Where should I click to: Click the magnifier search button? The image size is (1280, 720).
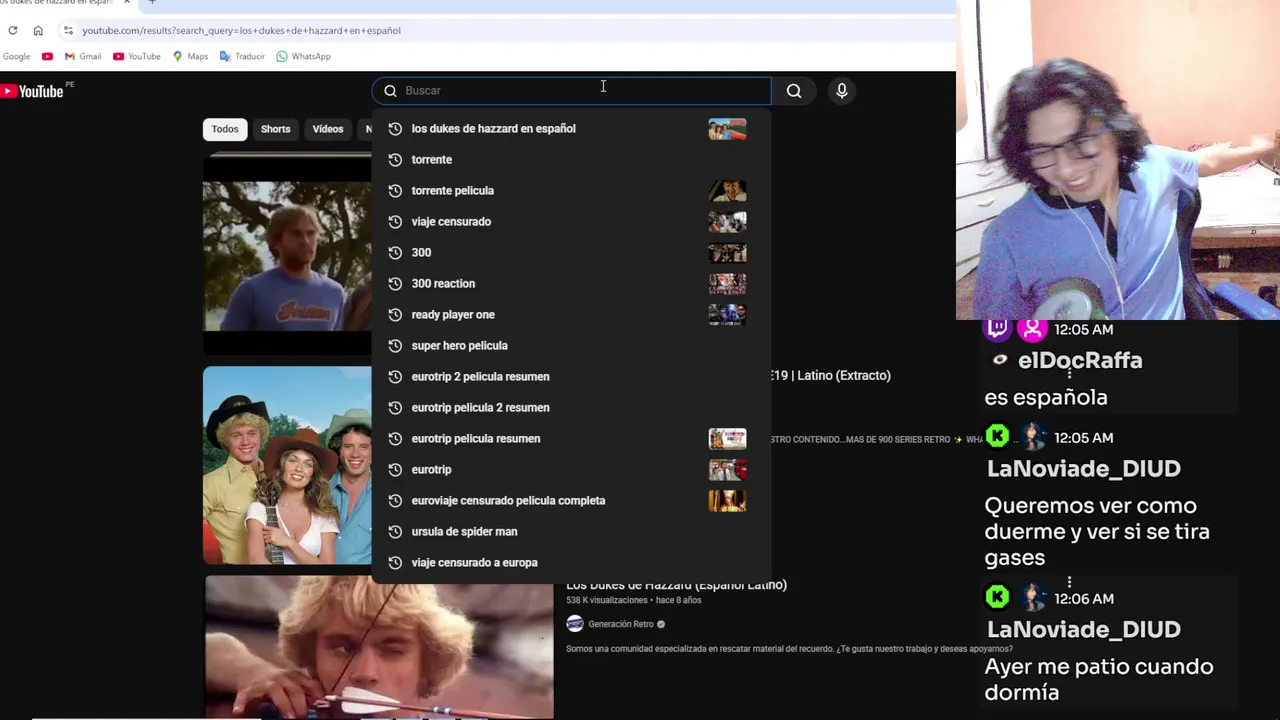pos(794,91)
